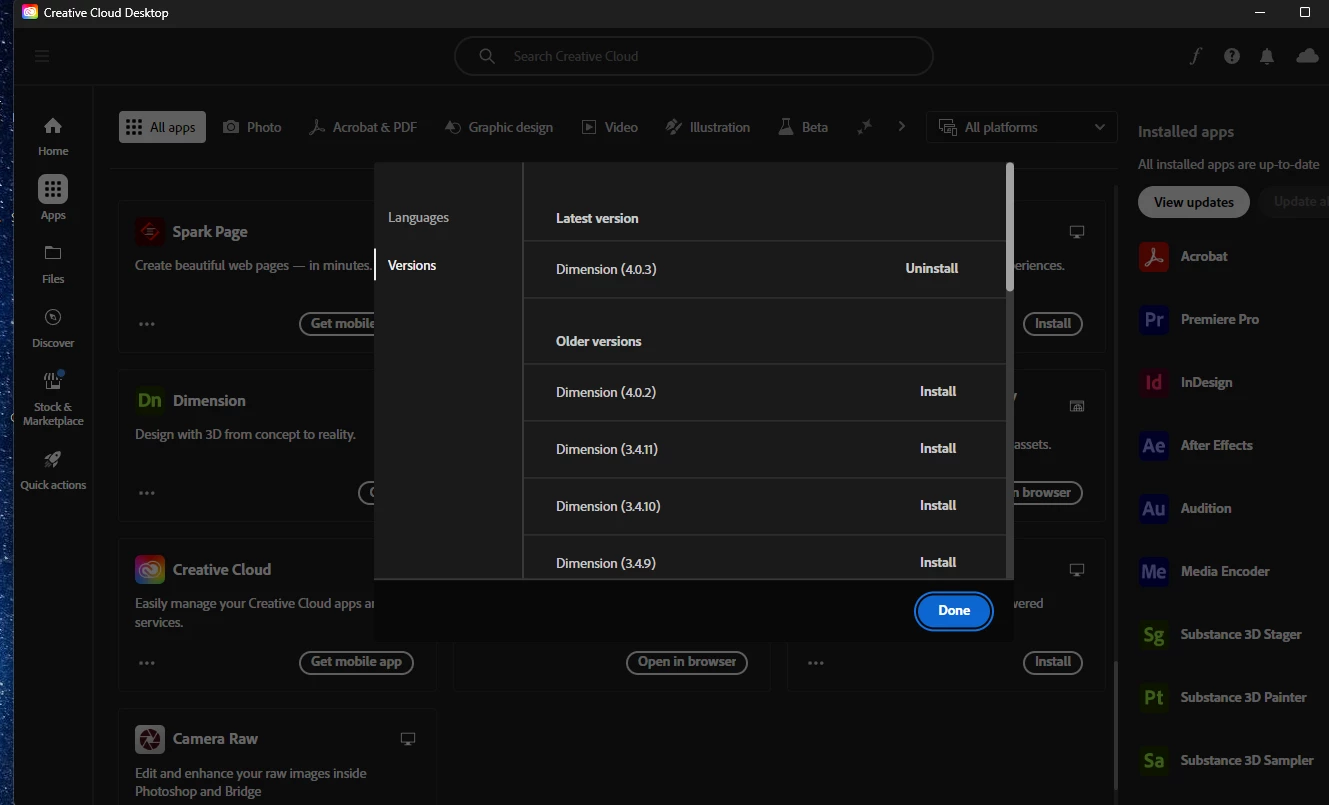Select the Acrobat & PDF category tab

pos(363,127)
